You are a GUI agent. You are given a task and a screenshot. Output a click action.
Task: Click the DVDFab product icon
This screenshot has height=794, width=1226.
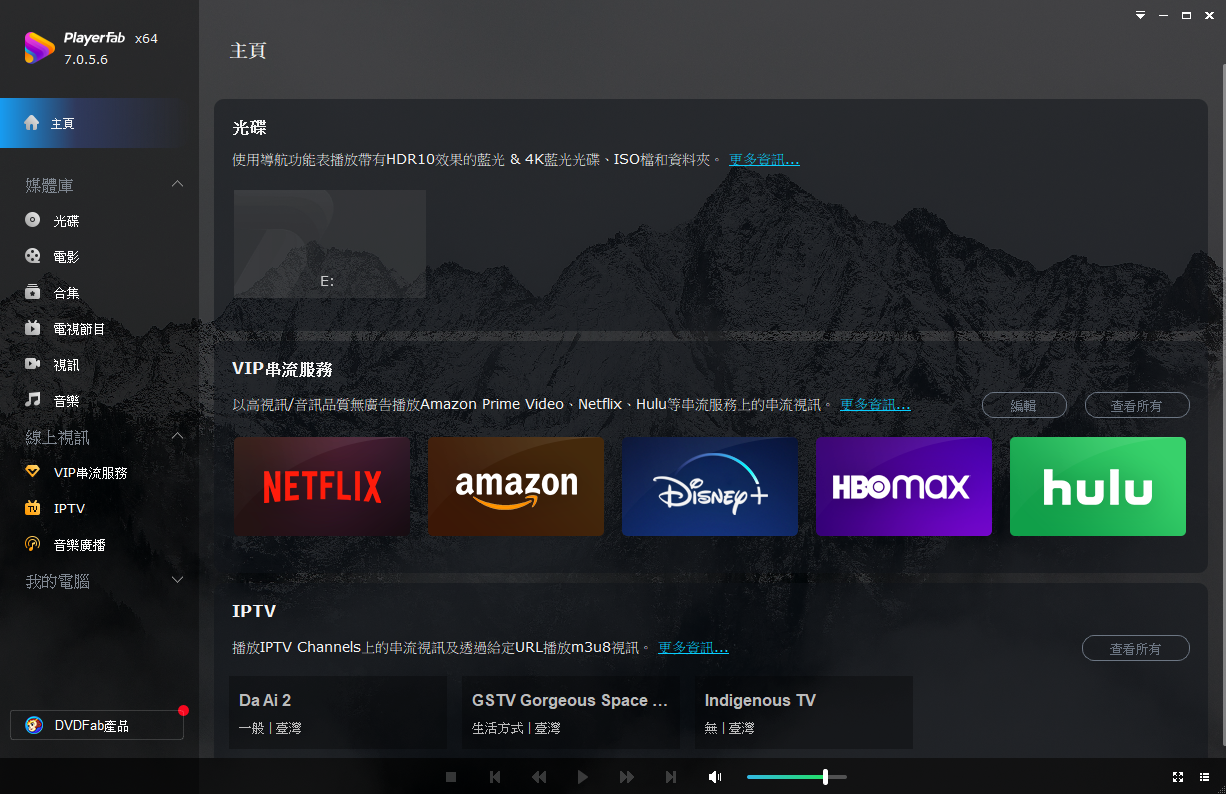click(34, 725)
